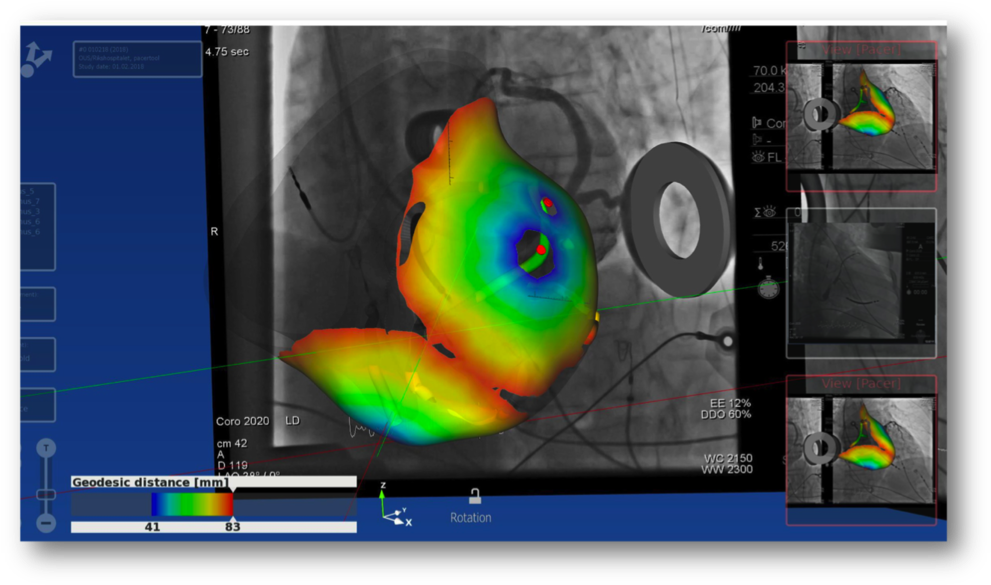Select the upper red marker on heart
The image size is (991, 585).
(x=548, y=204)
